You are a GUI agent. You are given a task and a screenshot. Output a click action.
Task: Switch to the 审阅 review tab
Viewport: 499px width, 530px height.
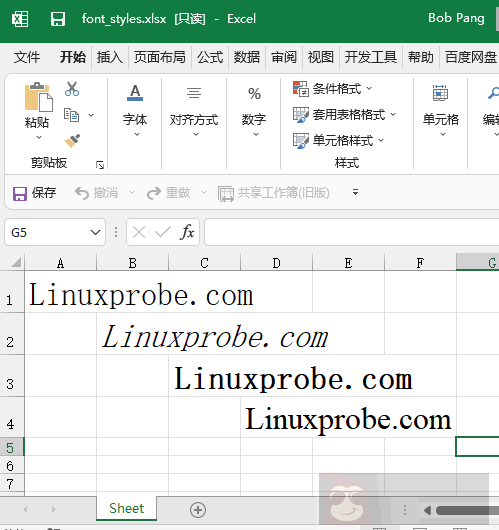[284, 57]
